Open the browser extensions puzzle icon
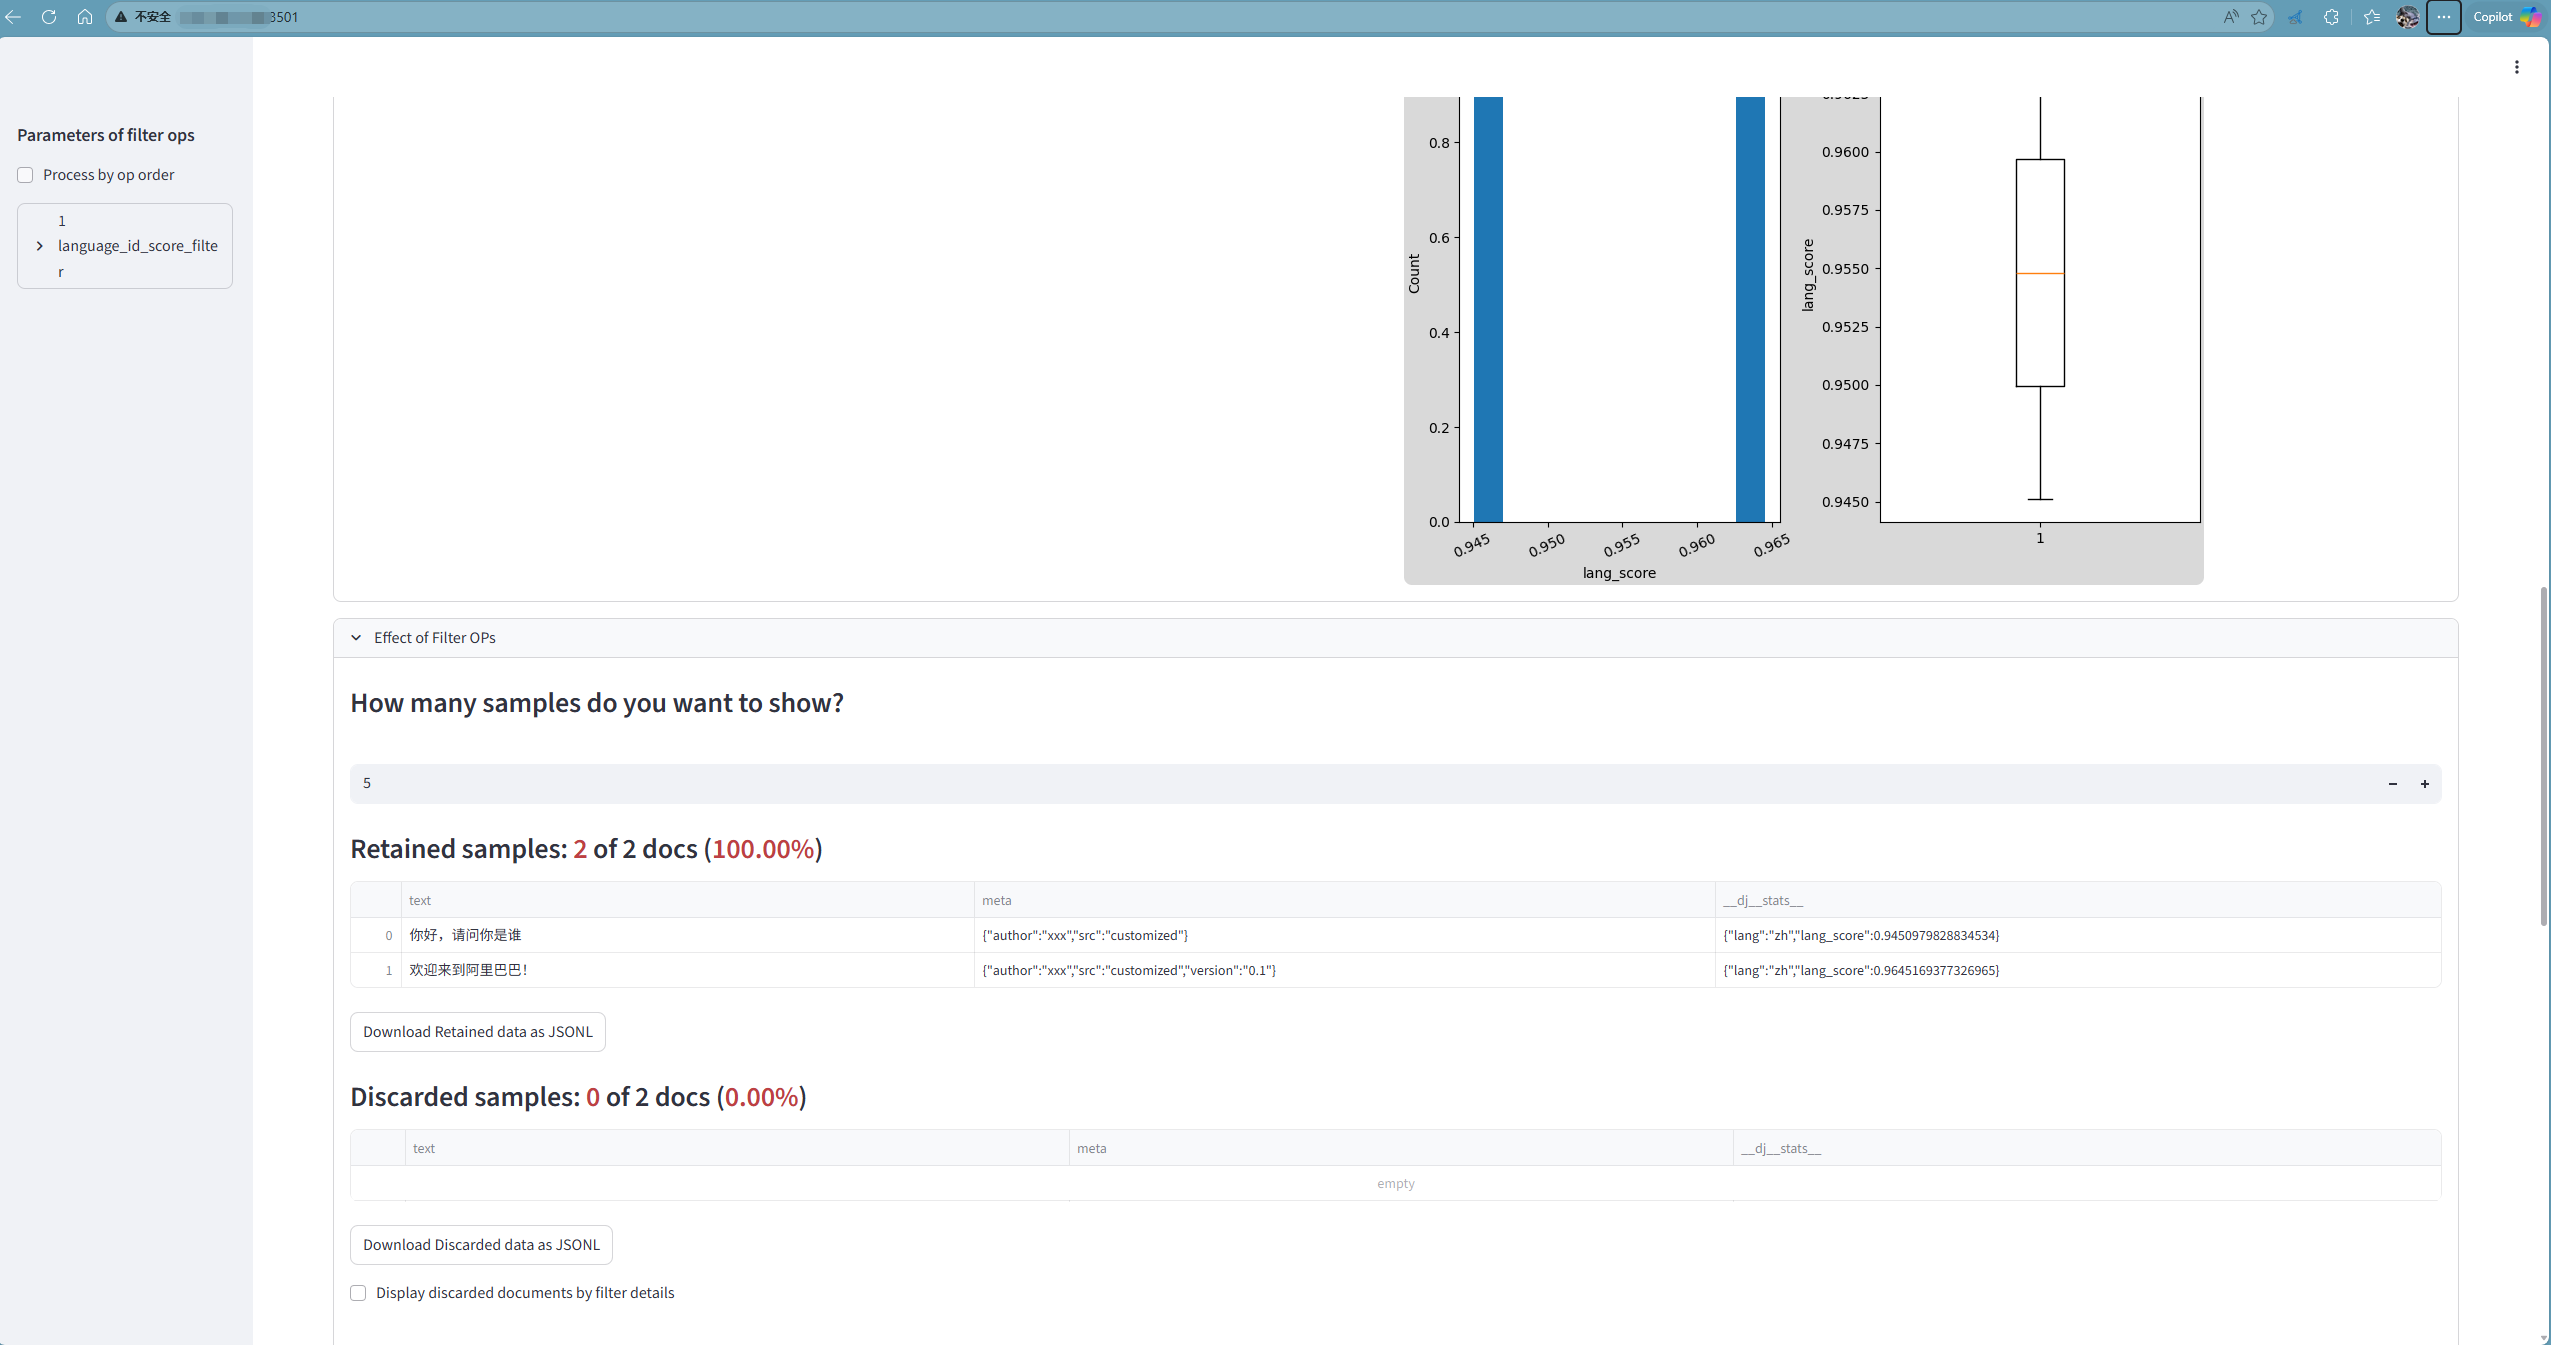The width and height of the screenshot is (2551, 1345). click(x=2331, y=17)
